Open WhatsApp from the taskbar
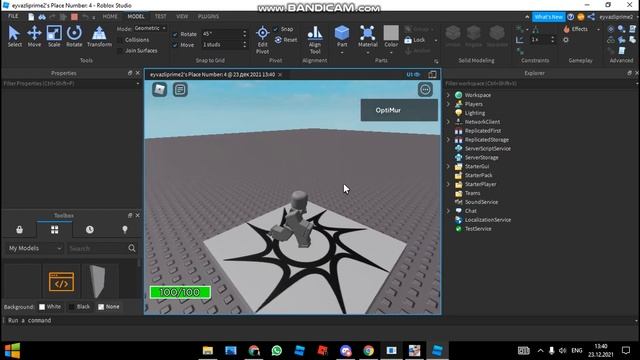The image size is (640, 360). pyautogui.click(x=277, y=351)
